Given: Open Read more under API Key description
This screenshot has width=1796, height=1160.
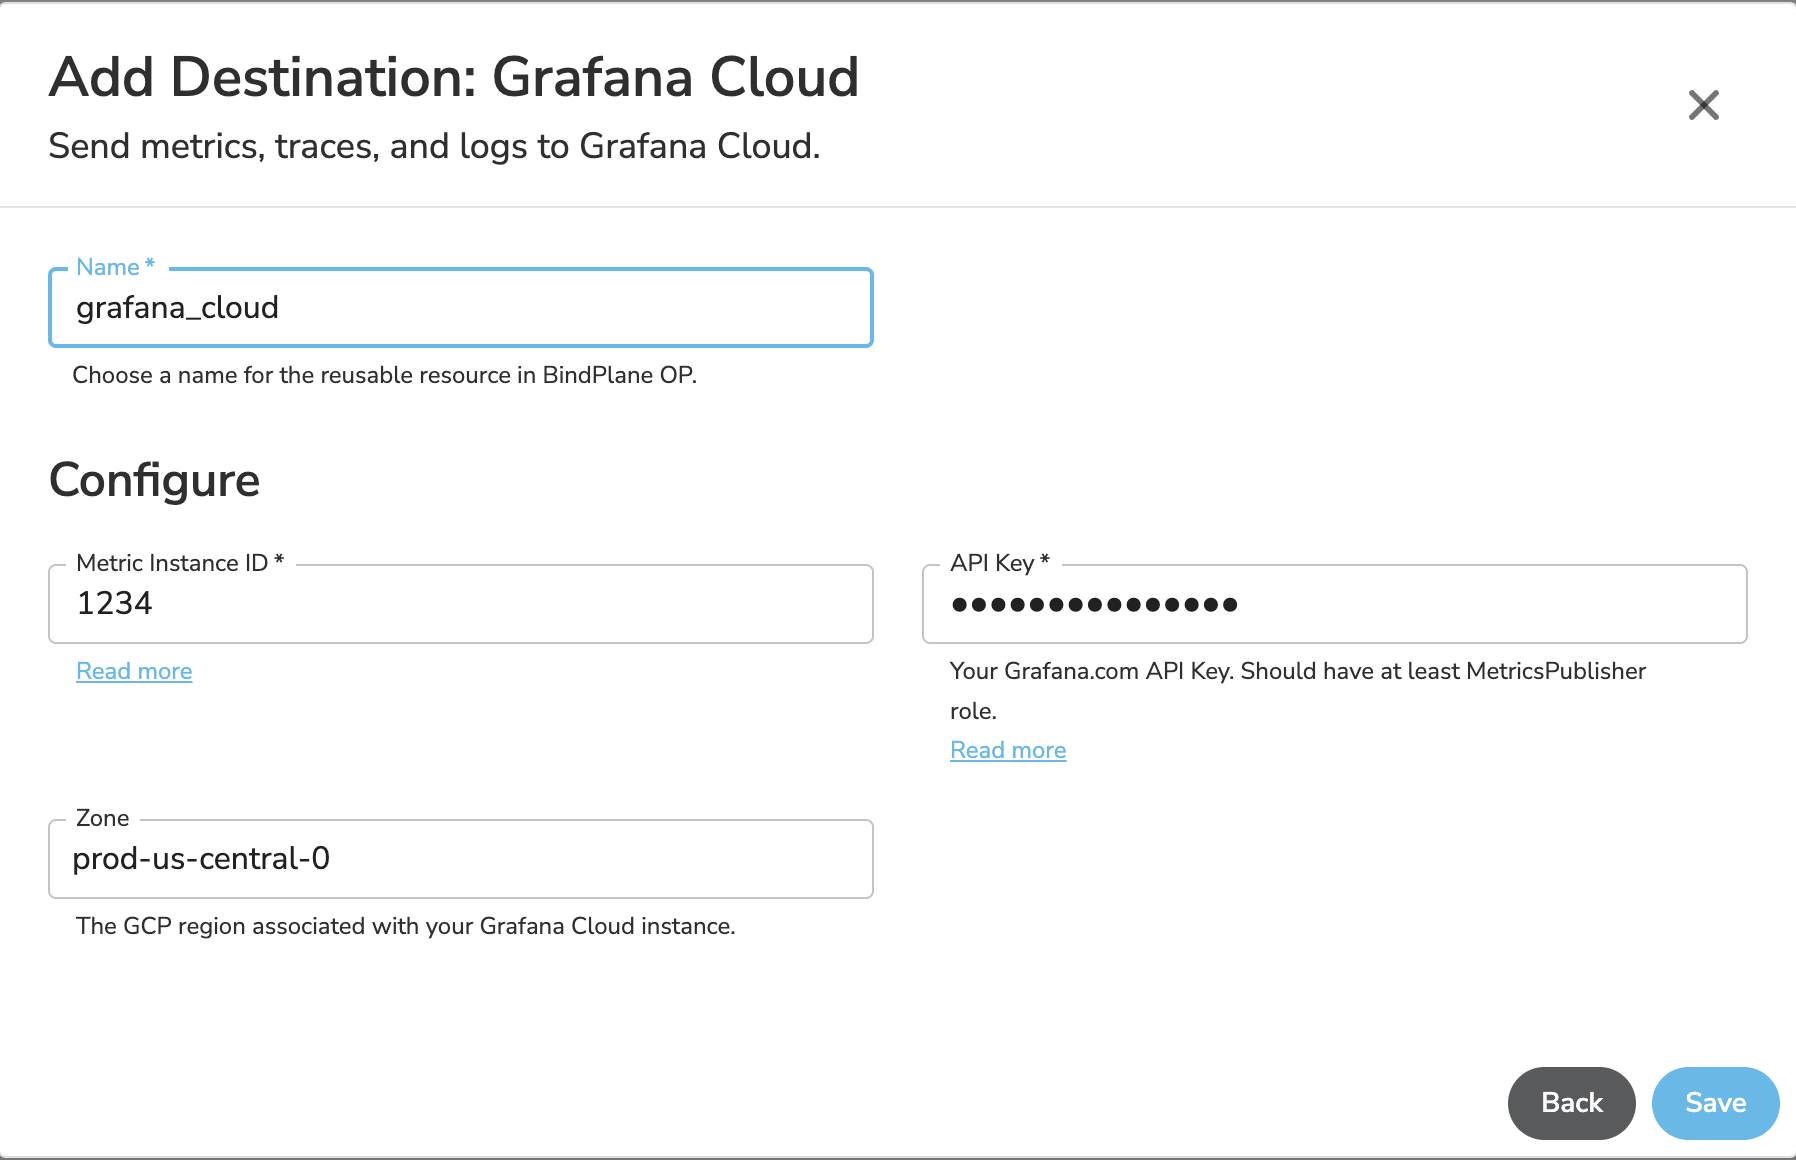Looking at the screenshot, I should [x=1008, y=750].
